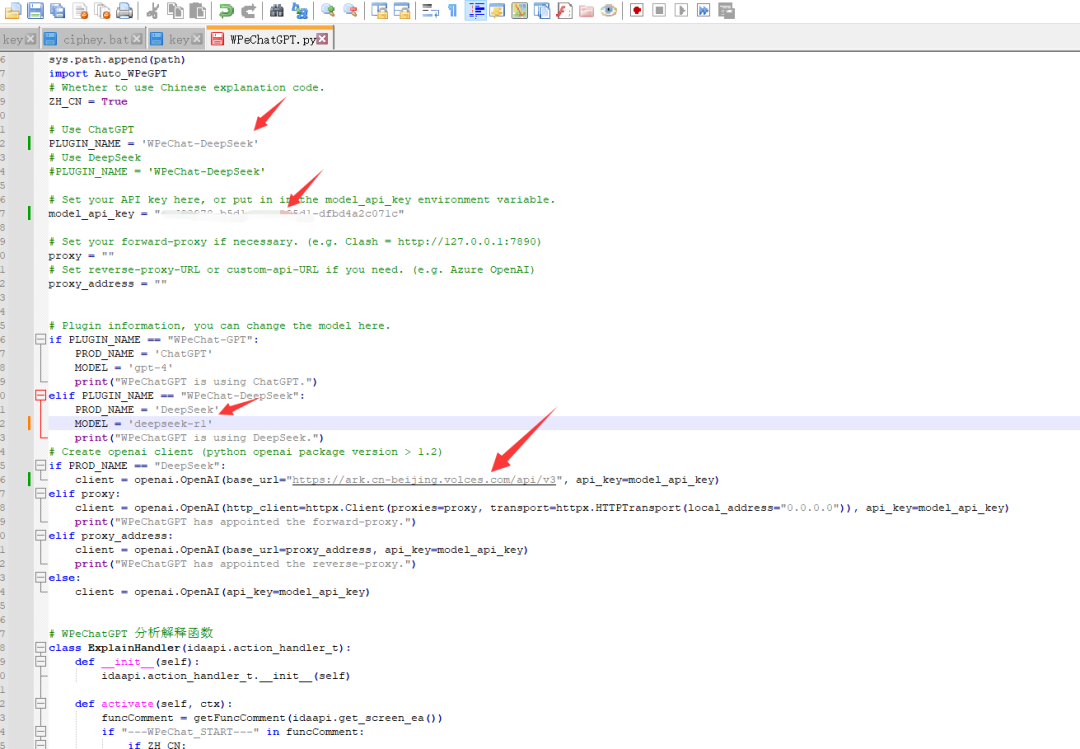Toggle the Indent Guide toolbar button
The height and width of the screenshot is (749, 1080).
click(476, 11)
